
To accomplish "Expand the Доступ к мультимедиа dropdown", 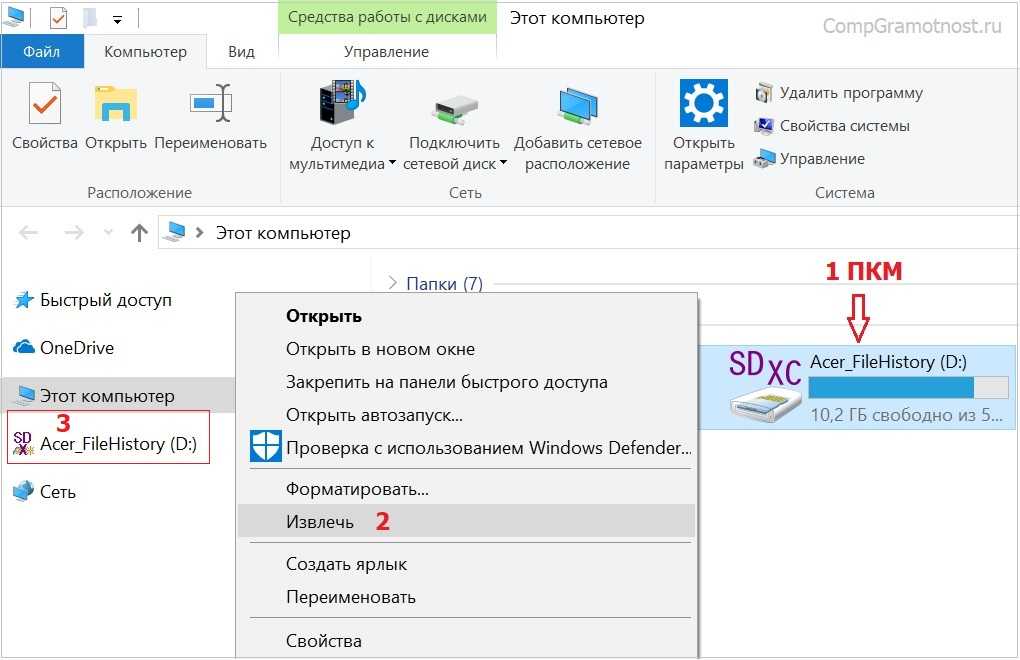I will pos(392,164).
